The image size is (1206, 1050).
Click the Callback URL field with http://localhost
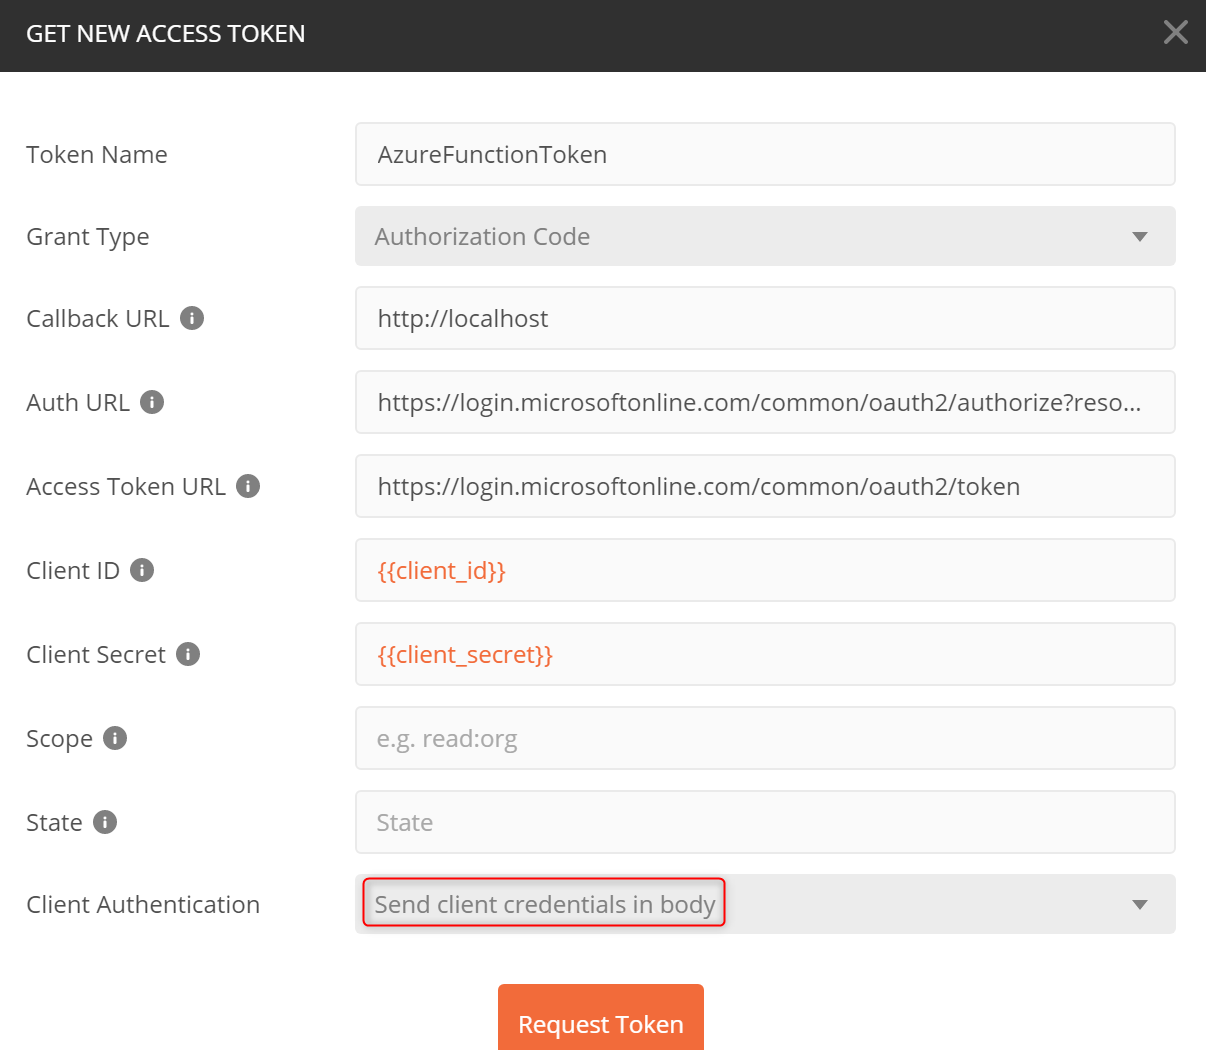tap(765, 317)
